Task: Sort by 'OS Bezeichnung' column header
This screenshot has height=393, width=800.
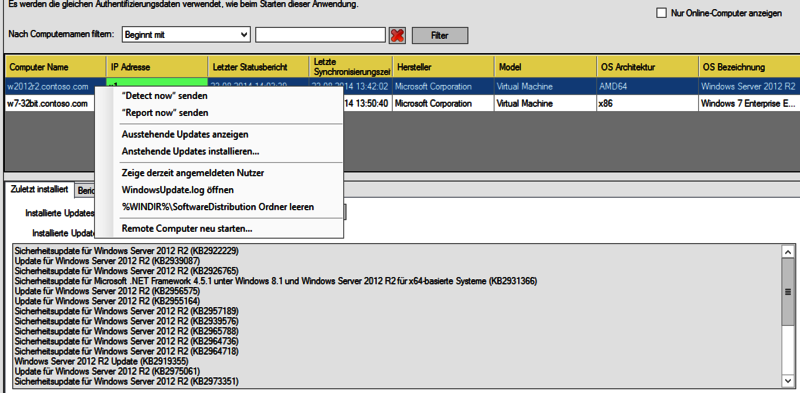Action: (x=749, y=67)
